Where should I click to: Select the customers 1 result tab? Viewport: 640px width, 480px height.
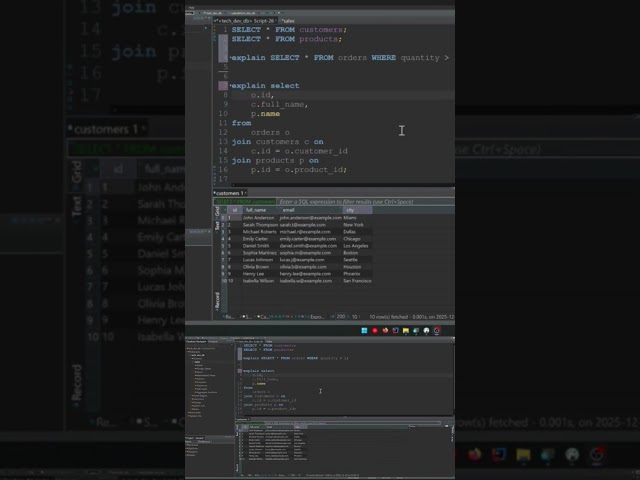tap(230, 193)
